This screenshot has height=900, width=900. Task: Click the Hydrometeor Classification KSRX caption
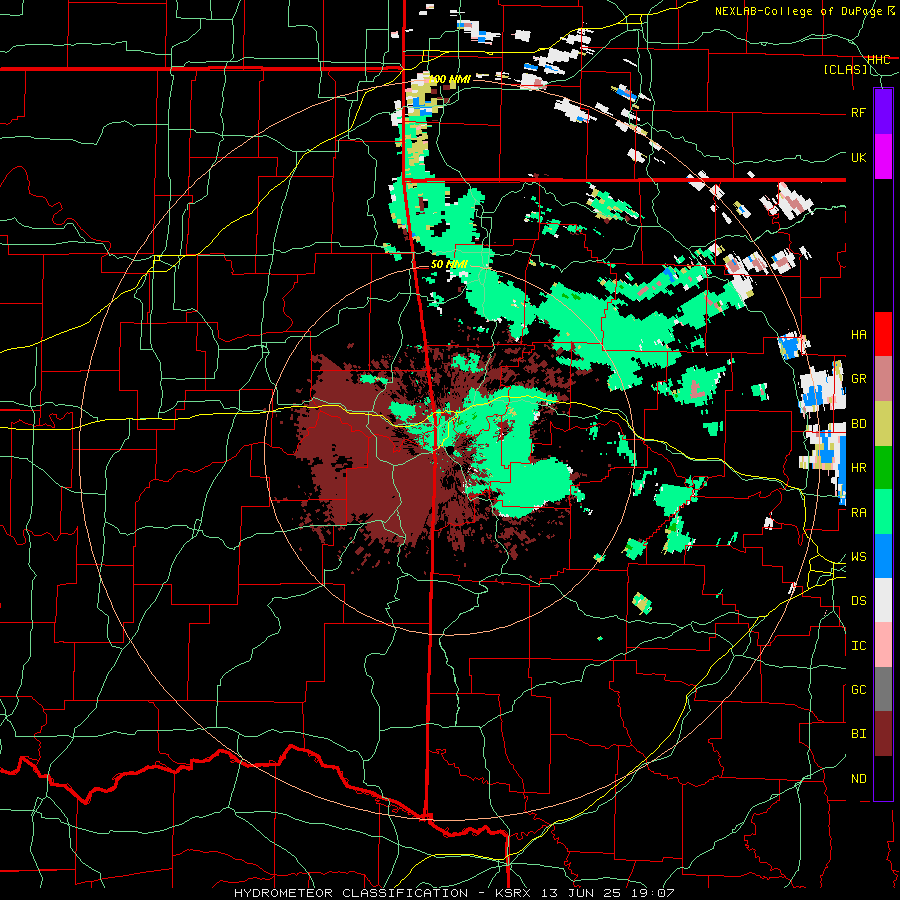454,893
